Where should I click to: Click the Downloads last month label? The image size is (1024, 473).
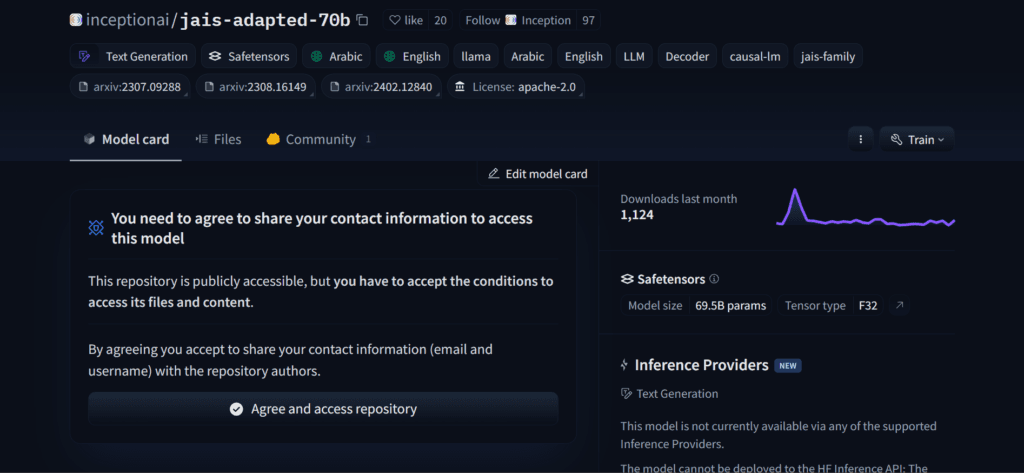[x=679, y=199]
